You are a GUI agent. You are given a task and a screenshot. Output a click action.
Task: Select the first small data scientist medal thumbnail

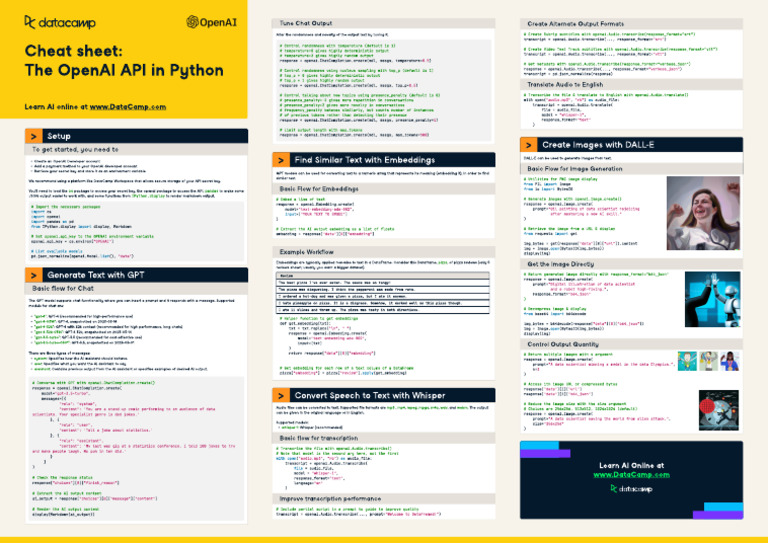click(687, 361)
